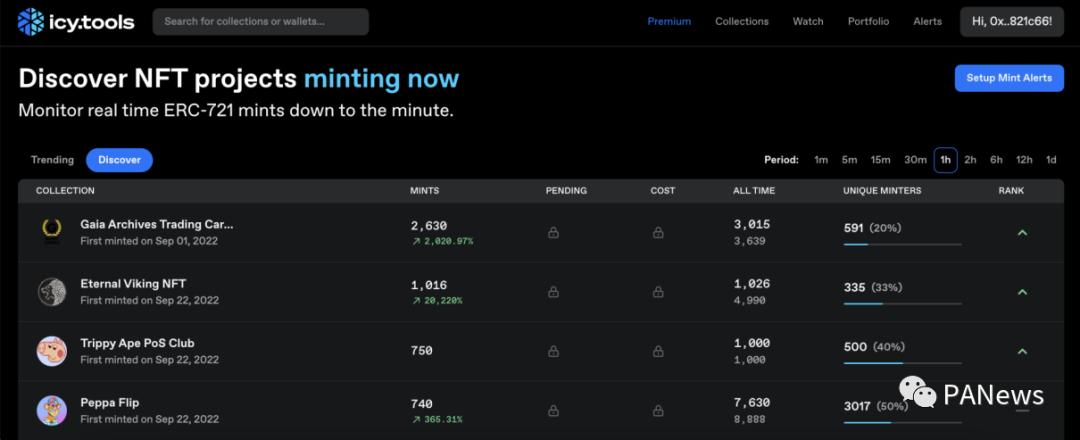Open the Eternal Viking NFT avatar

pyautogui.click(x=52, y=292)
